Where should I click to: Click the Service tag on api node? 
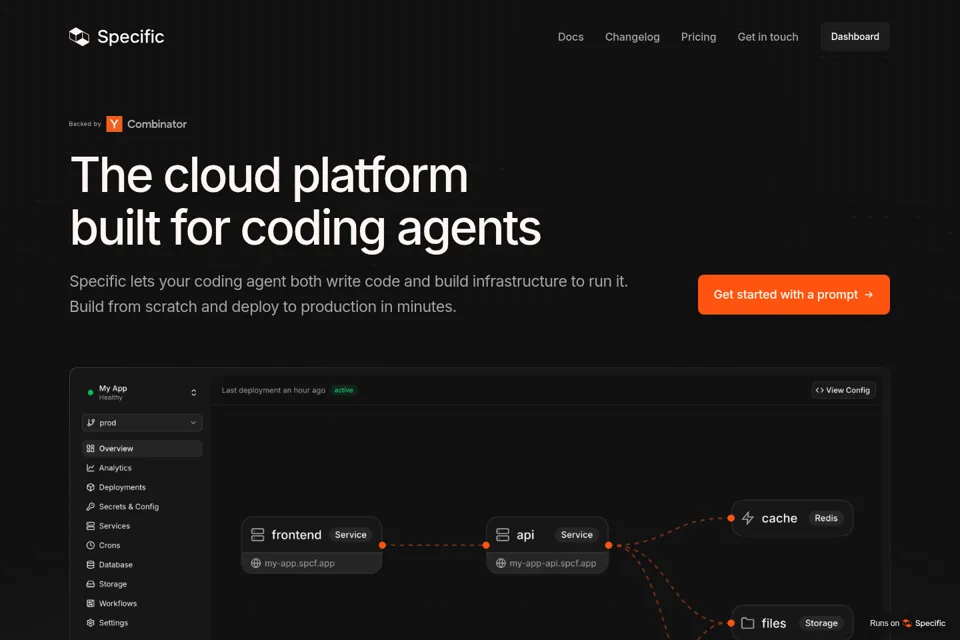click(577, 535)
